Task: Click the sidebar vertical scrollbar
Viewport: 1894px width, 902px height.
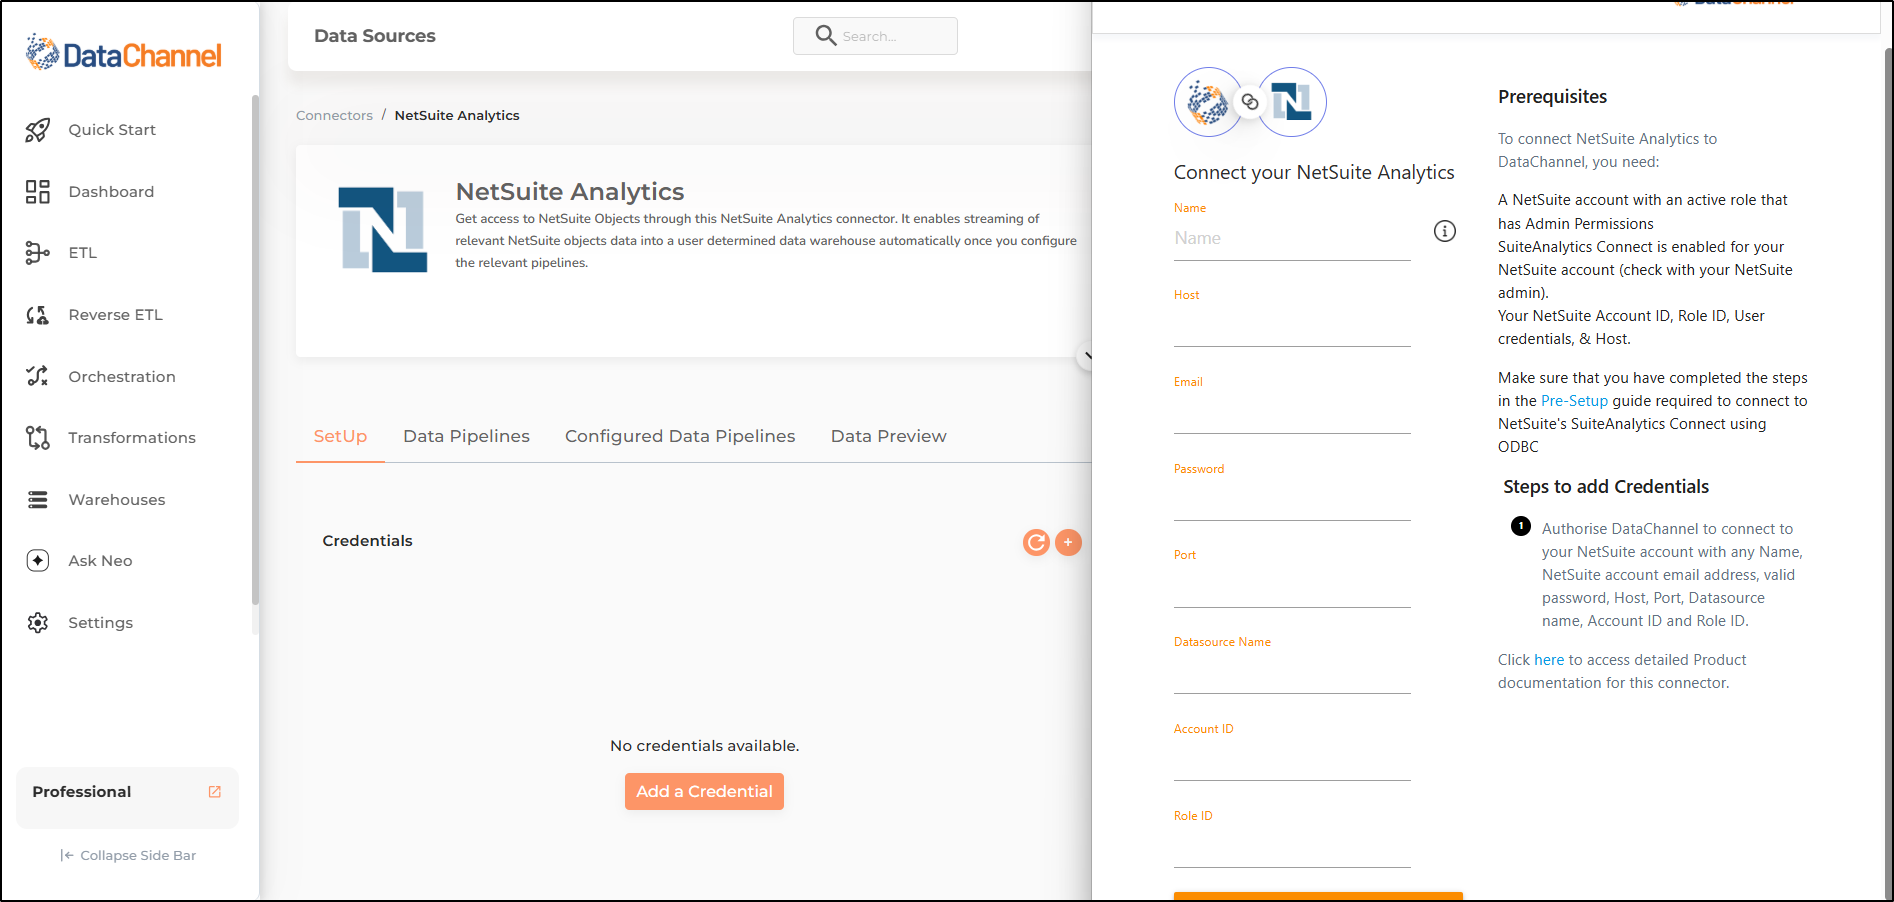Action: click(255, 350)
